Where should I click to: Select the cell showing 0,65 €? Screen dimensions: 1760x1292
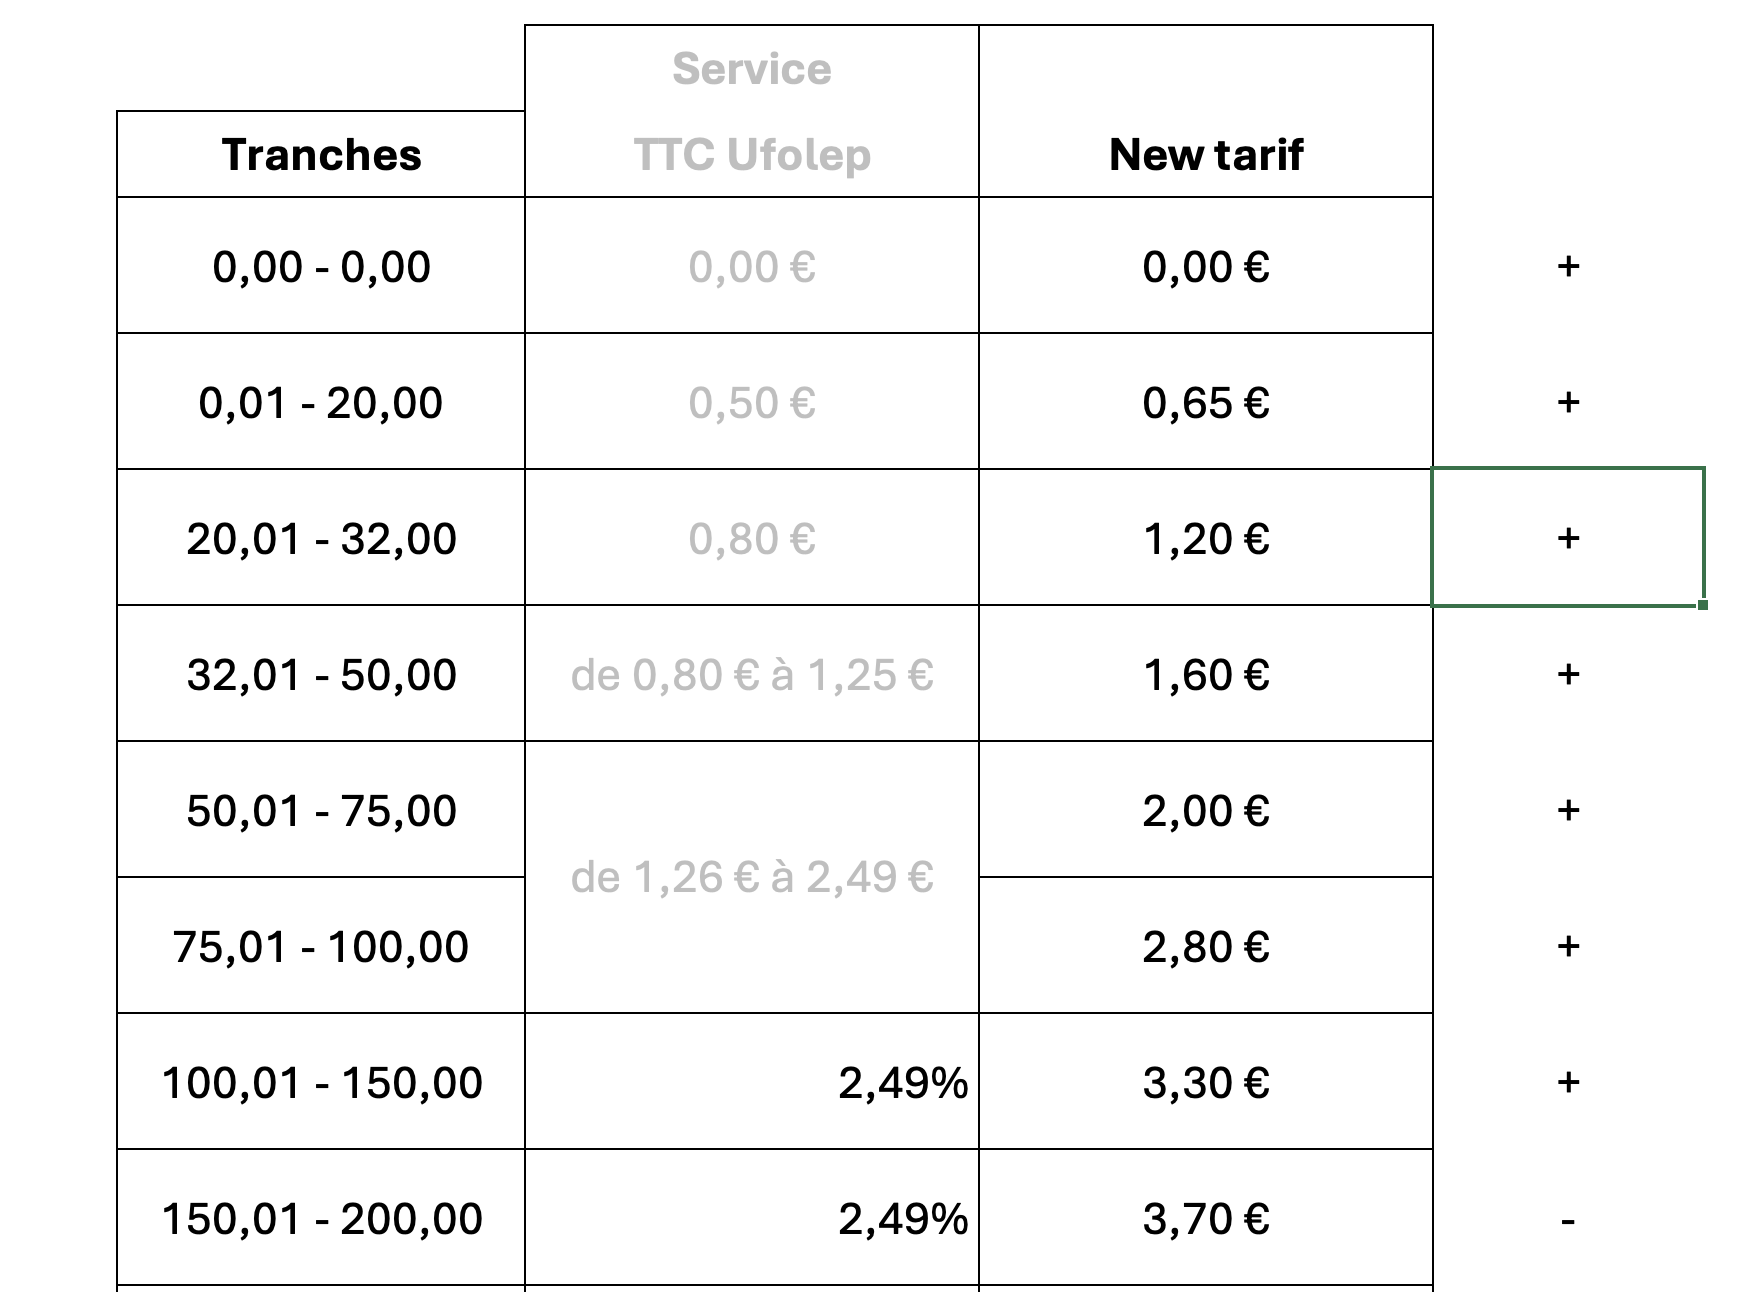coord(1205,402)
